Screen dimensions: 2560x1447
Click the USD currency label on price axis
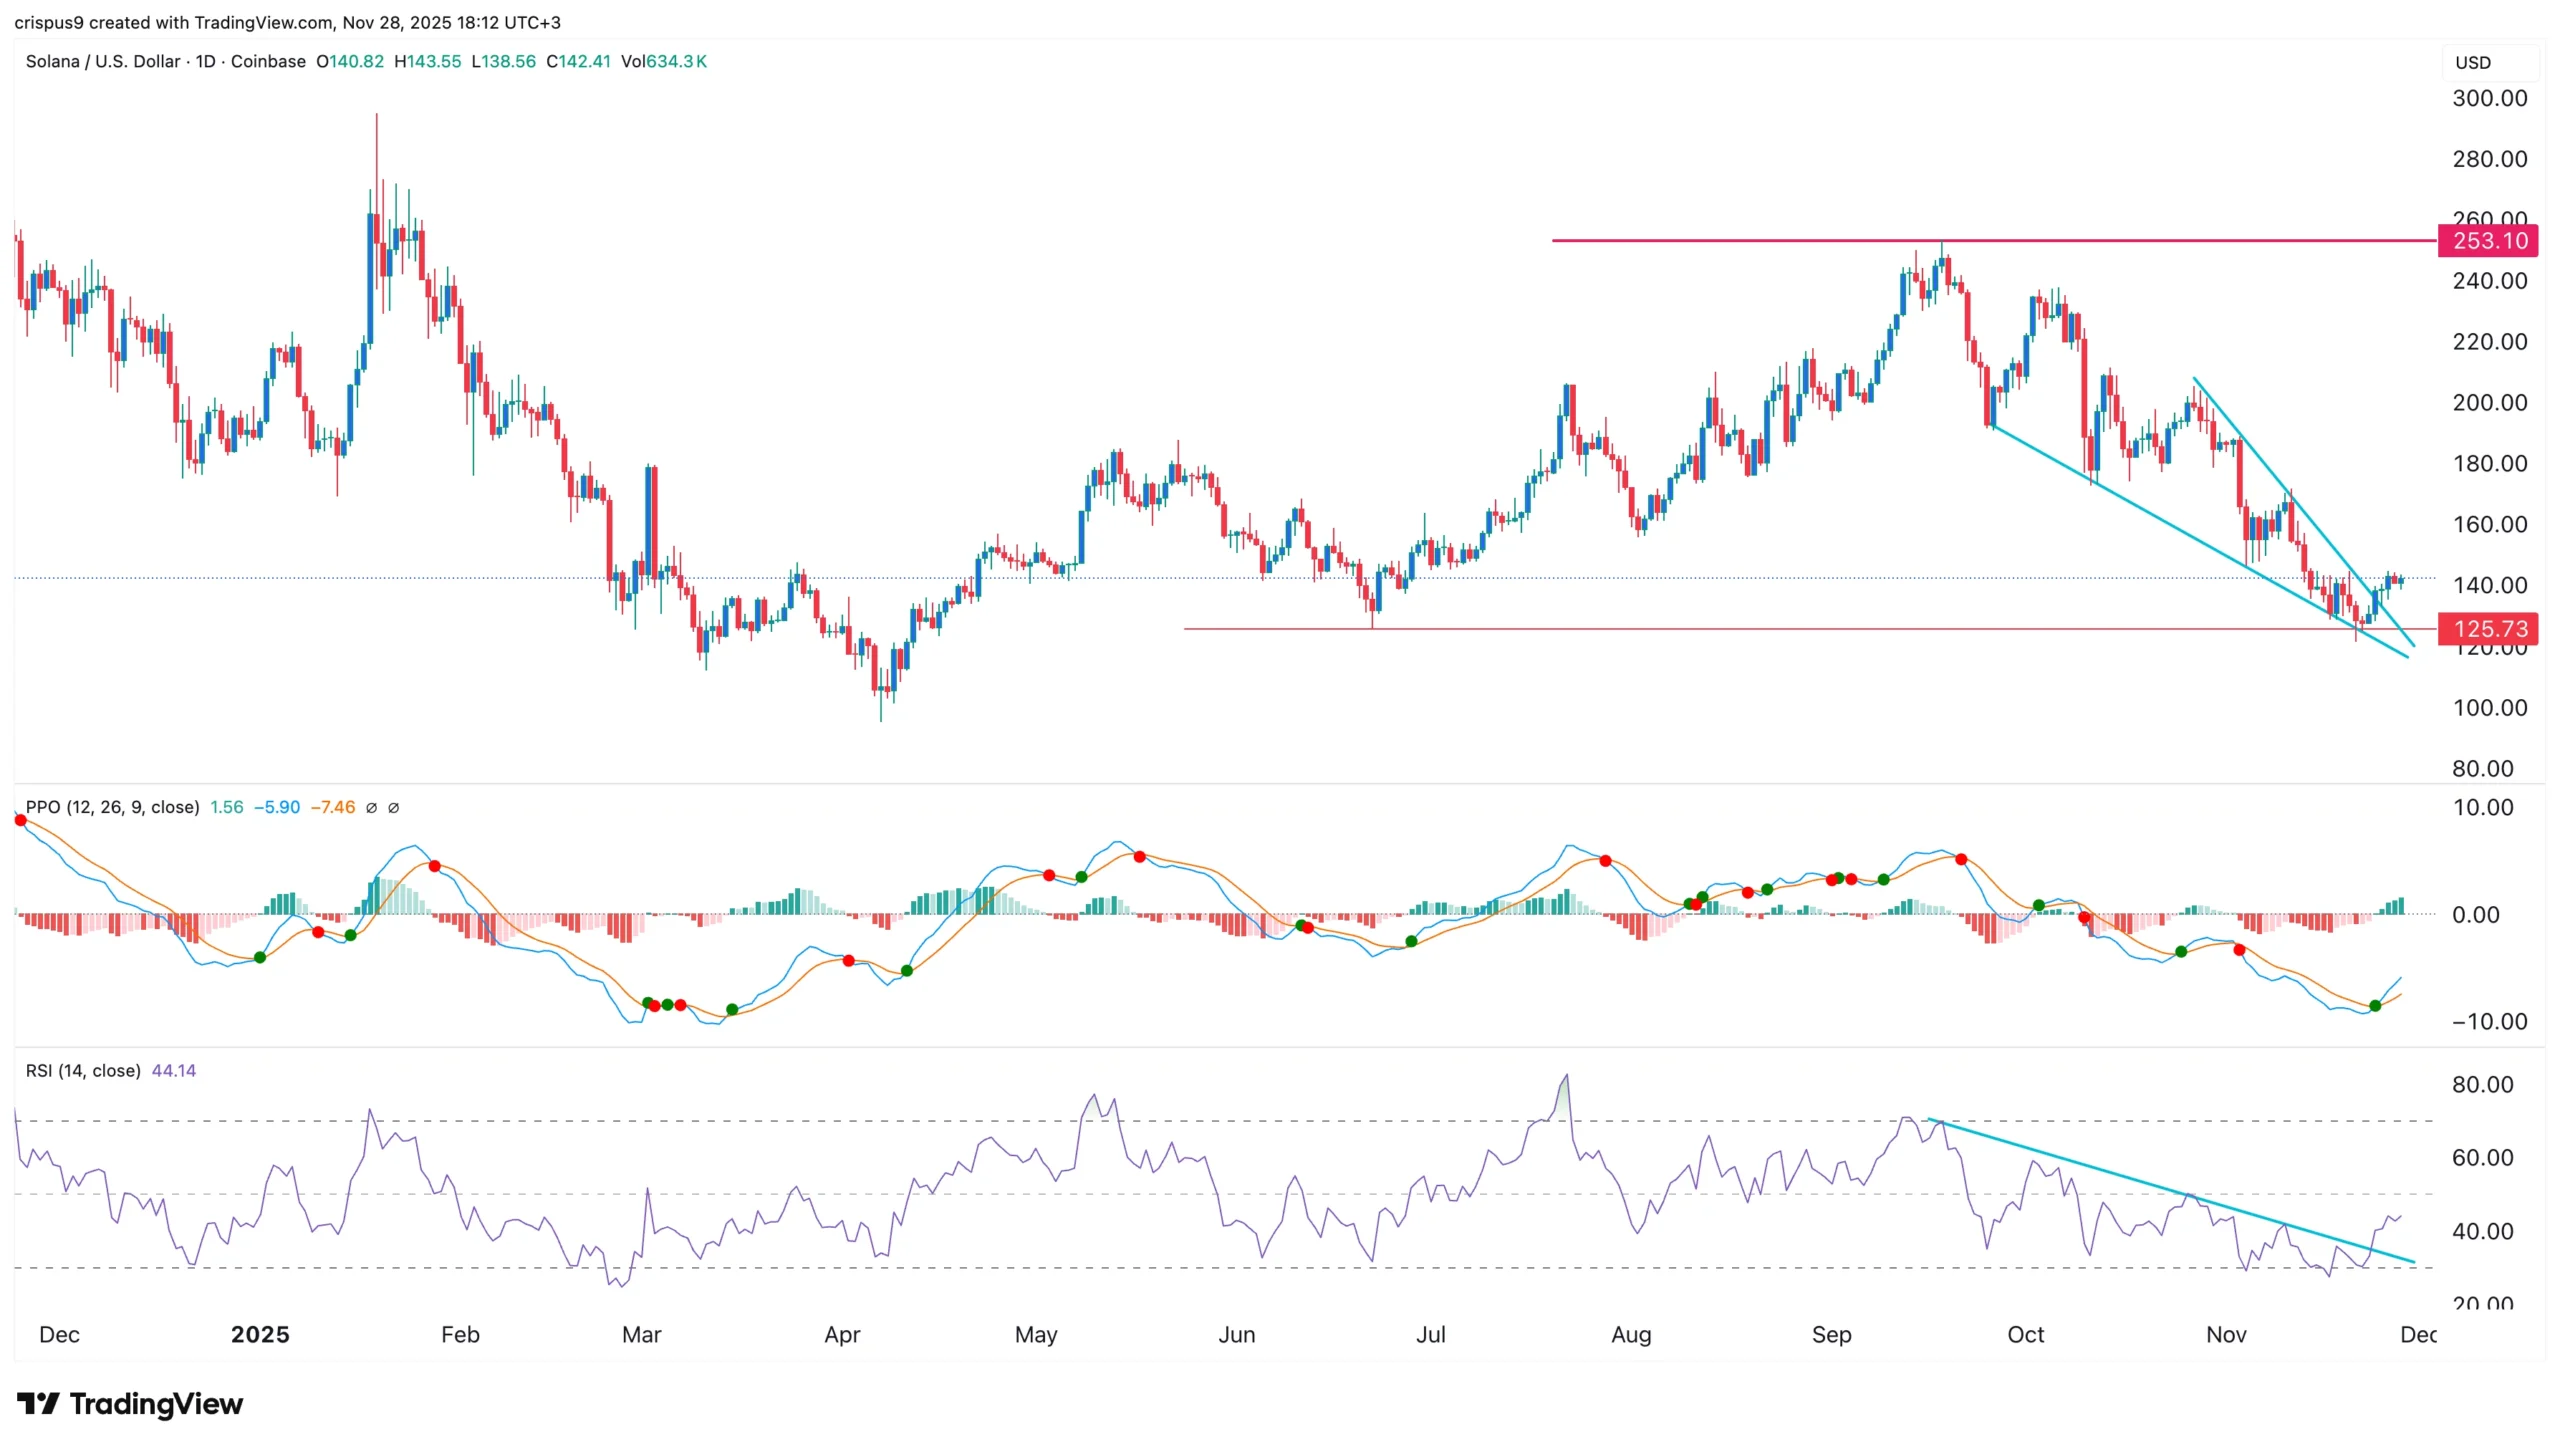pyautogui.click(x=2473, y=62)
